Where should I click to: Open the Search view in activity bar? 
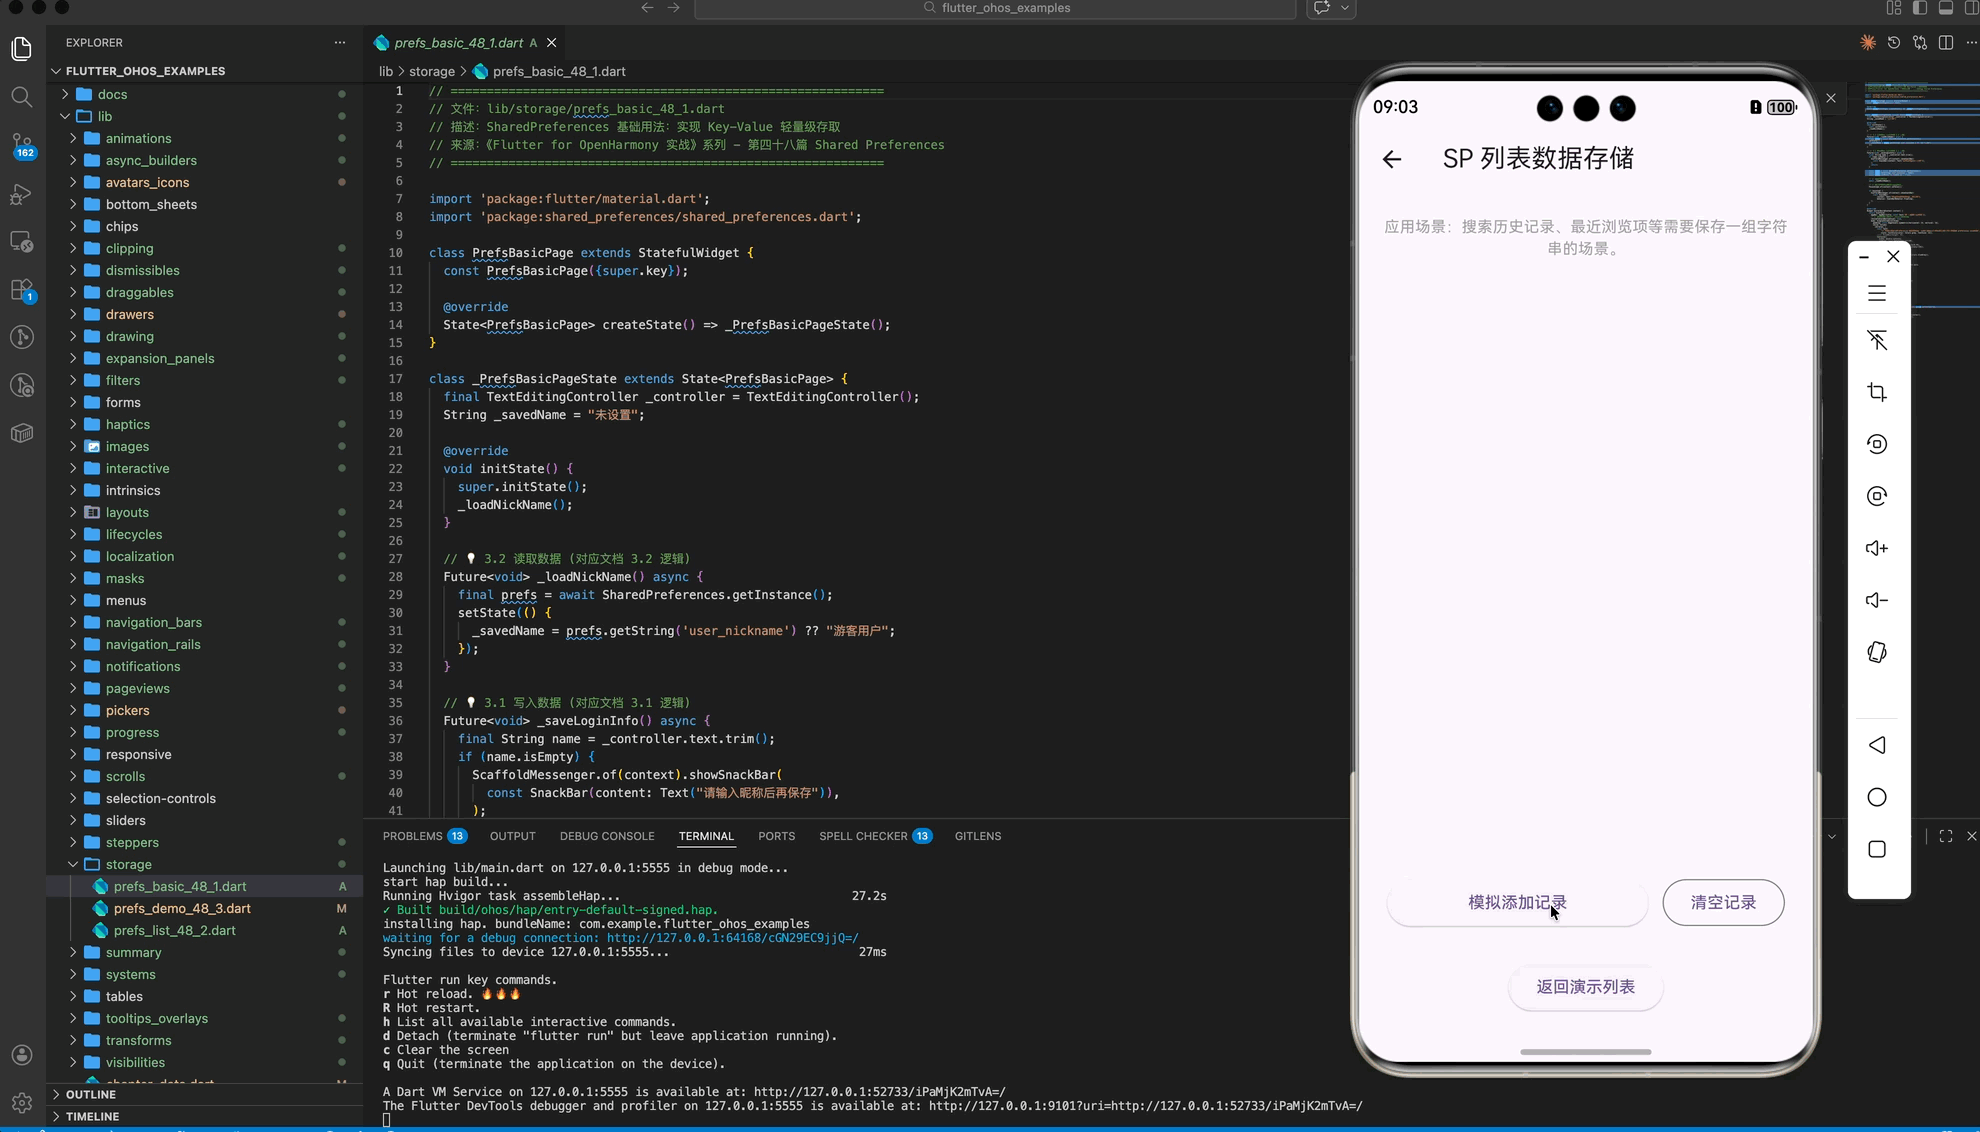tap(21, 97)
